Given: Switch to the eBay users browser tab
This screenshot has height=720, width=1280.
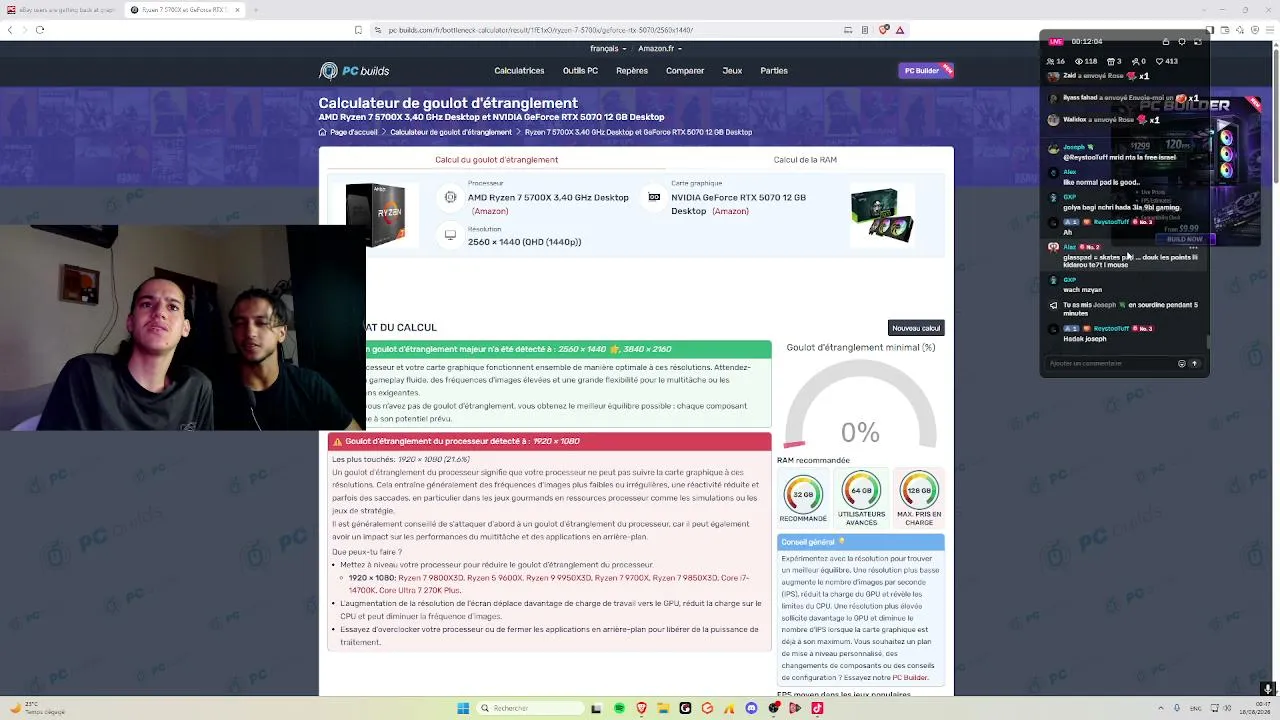Looking at the screenshot, I should coord(61,10).
